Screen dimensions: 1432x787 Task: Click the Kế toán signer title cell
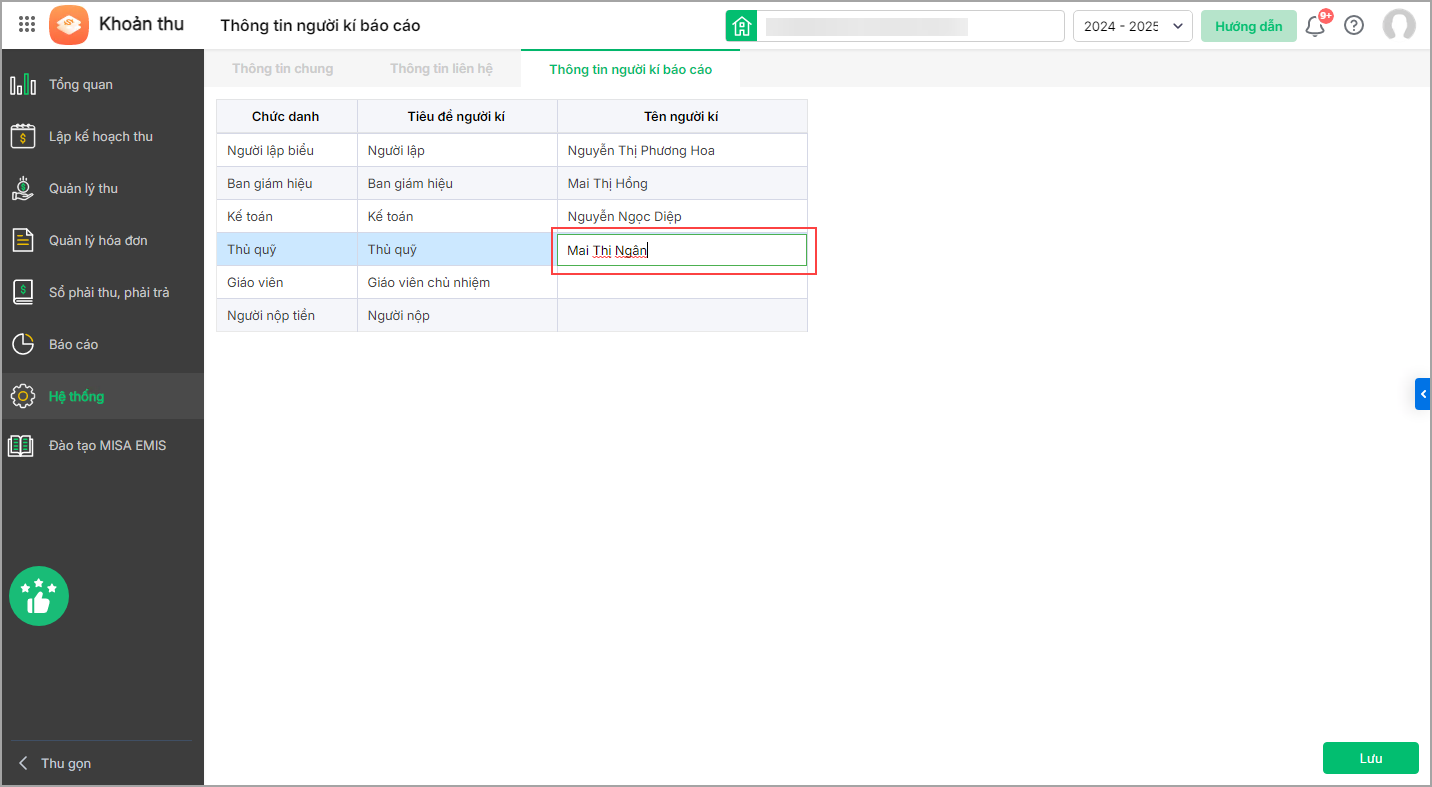pyautogui.click(x=457, y=216)
